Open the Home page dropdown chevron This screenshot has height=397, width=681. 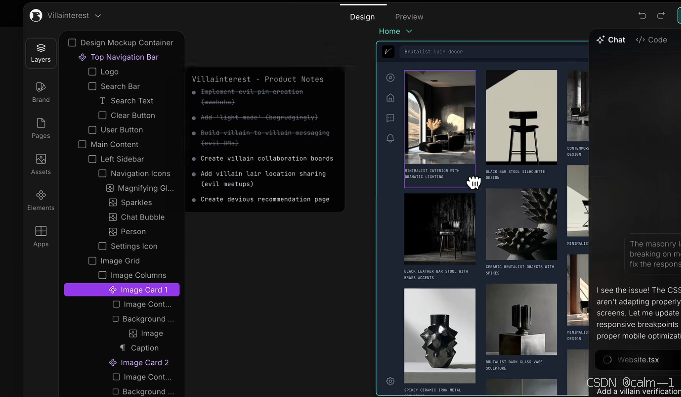pos(409,31)
